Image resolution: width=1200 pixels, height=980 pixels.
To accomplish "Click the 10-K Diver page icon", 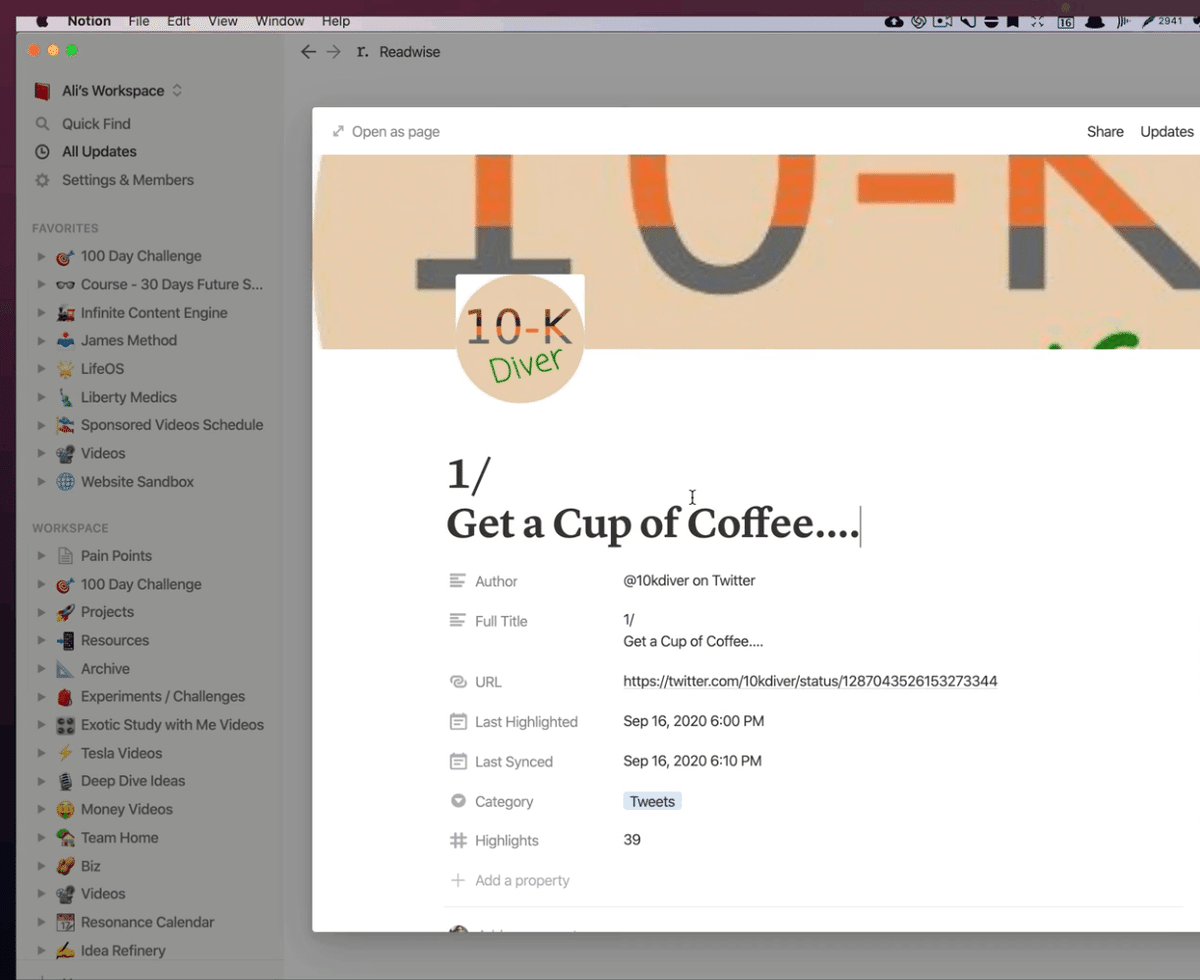I will tap(519, 339).
